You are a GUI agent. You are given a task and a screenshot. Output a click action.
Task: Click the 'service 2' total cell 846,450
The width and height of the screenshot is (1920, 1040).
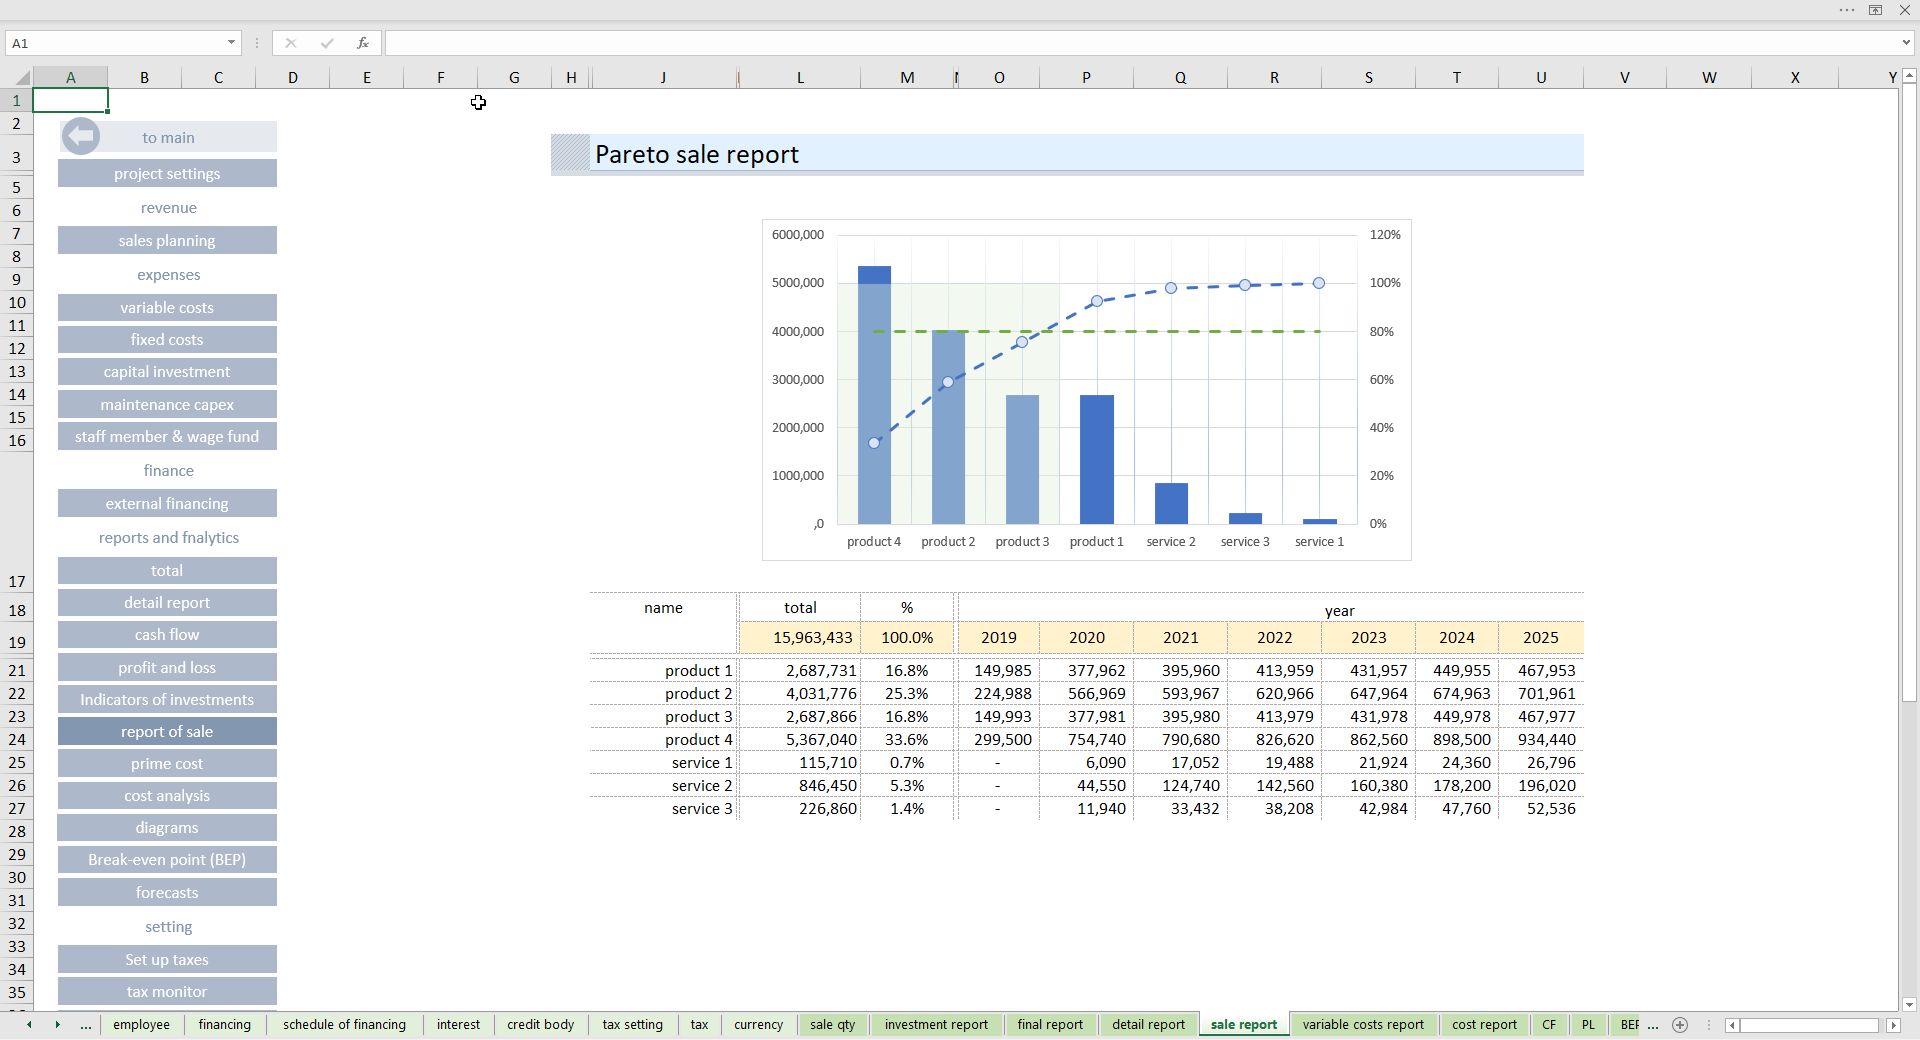coord(800,785)
